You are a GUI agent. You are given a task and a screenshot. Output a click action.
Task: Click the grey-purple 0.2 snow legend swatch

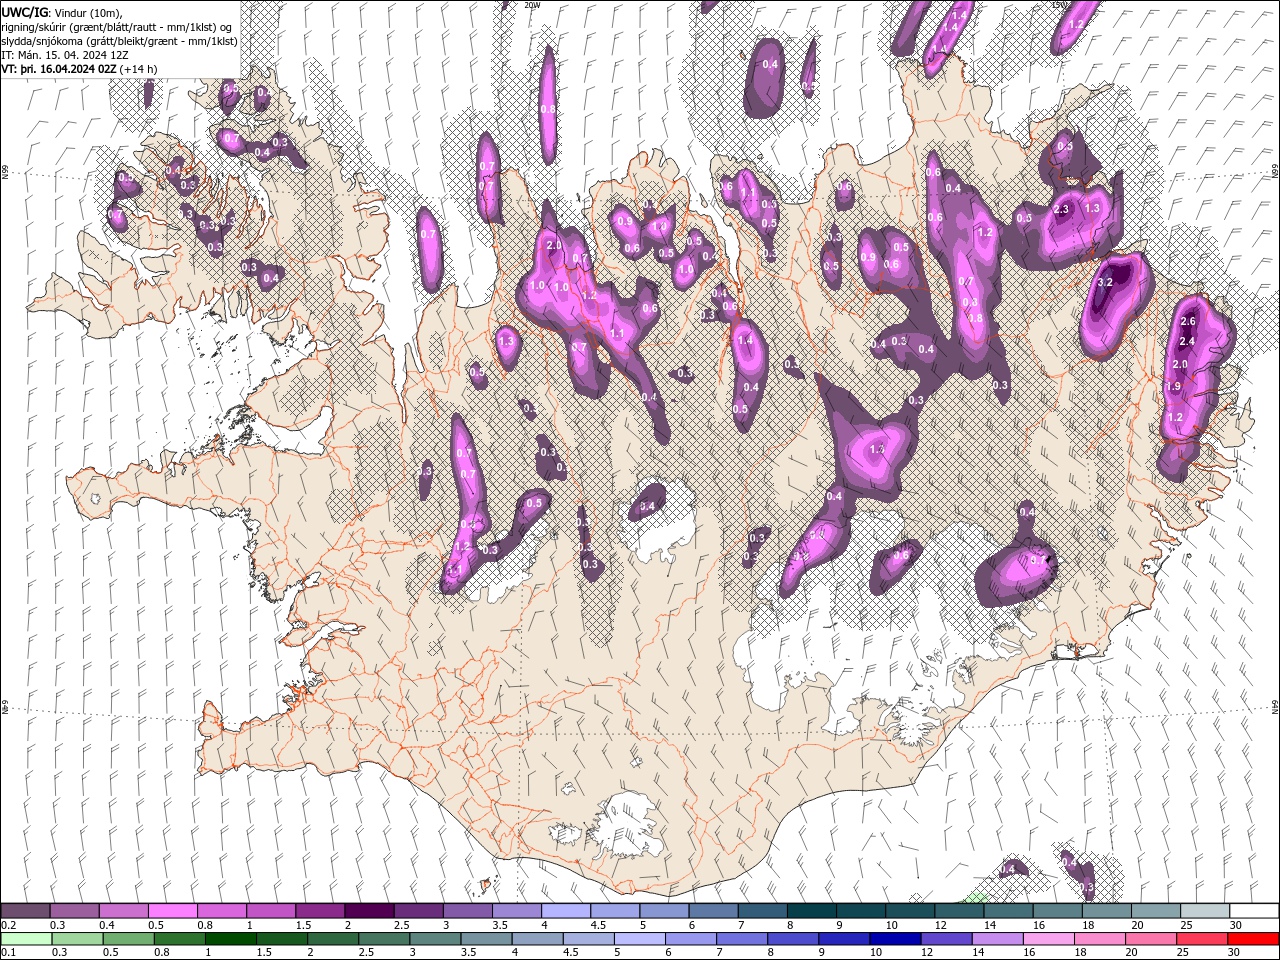point(25,911)
